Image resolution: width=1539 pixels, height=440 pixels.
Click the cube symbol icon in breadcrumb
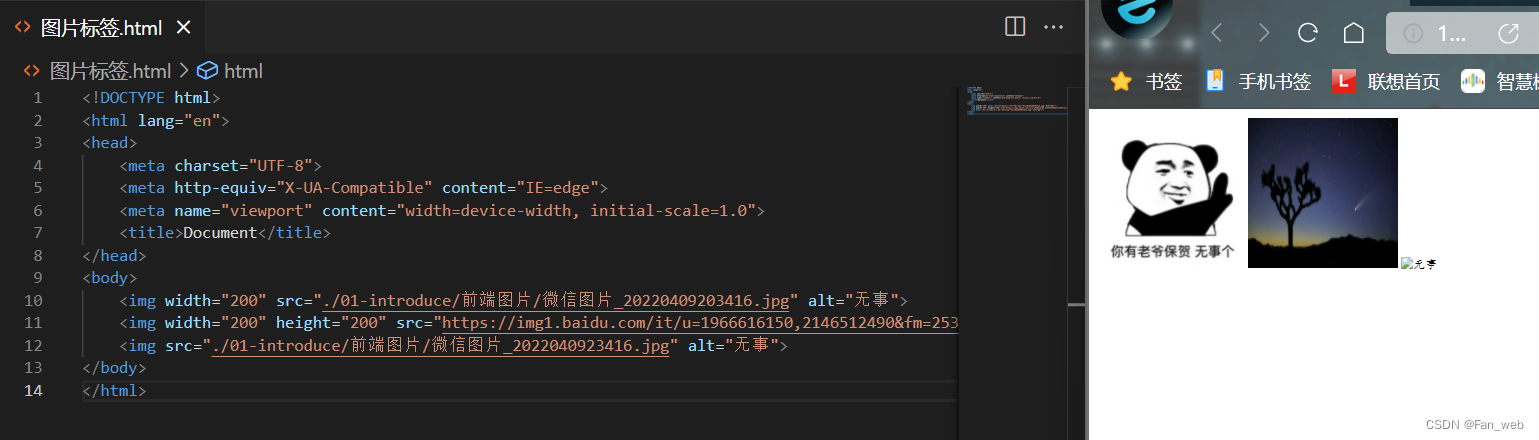coord(207,71)
